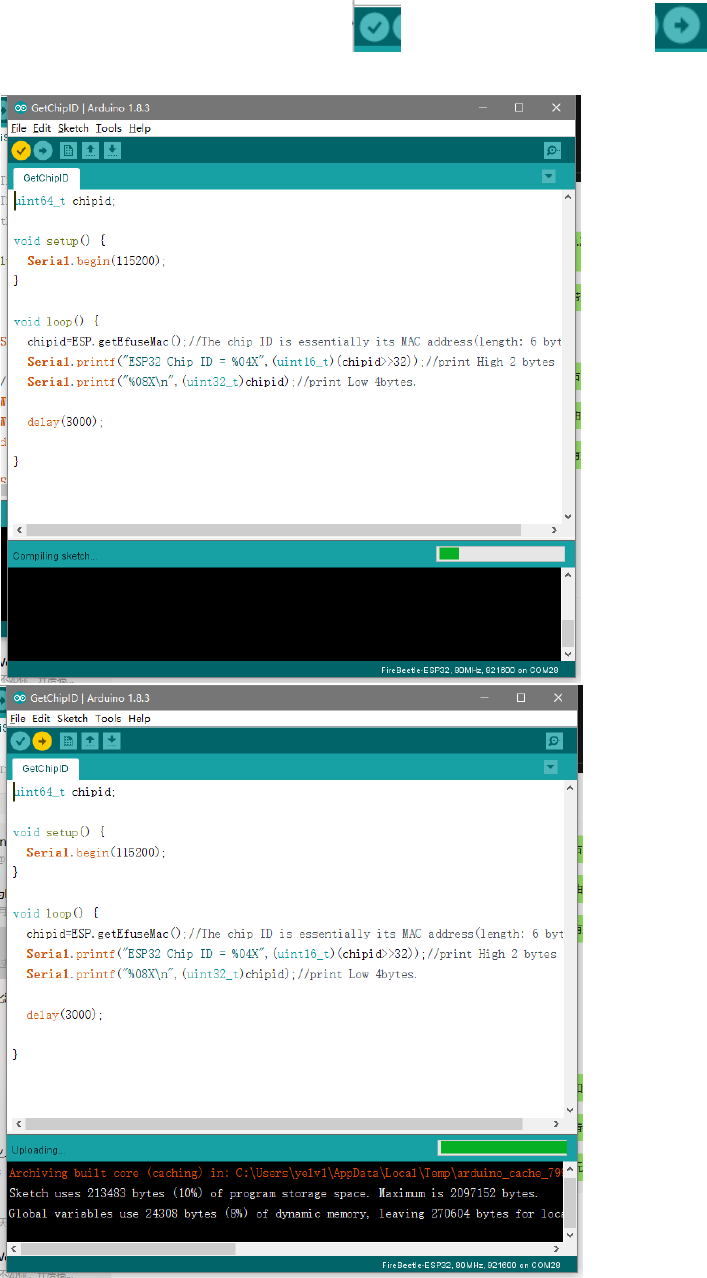Click 'void setup() {' line in upper editor

click(60, 241)
